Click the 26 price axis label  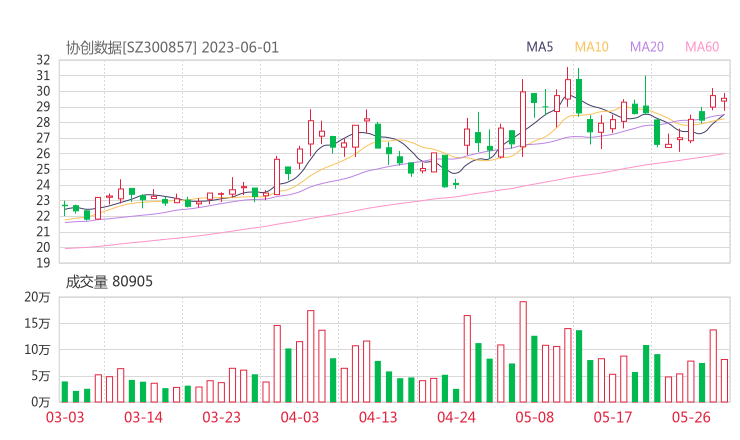(x=43, y=153)
